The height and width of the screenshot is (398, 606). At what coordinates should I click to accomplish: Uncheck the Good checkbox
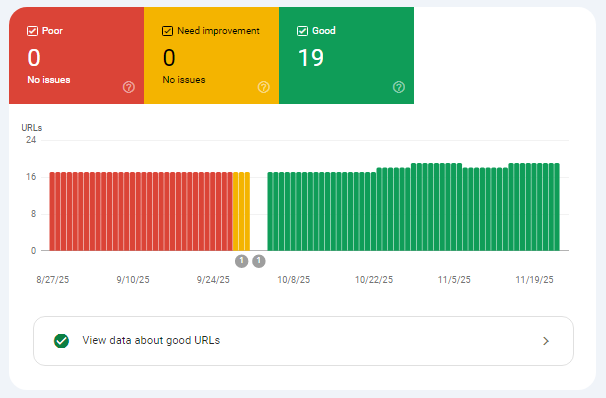click(302, 31)
